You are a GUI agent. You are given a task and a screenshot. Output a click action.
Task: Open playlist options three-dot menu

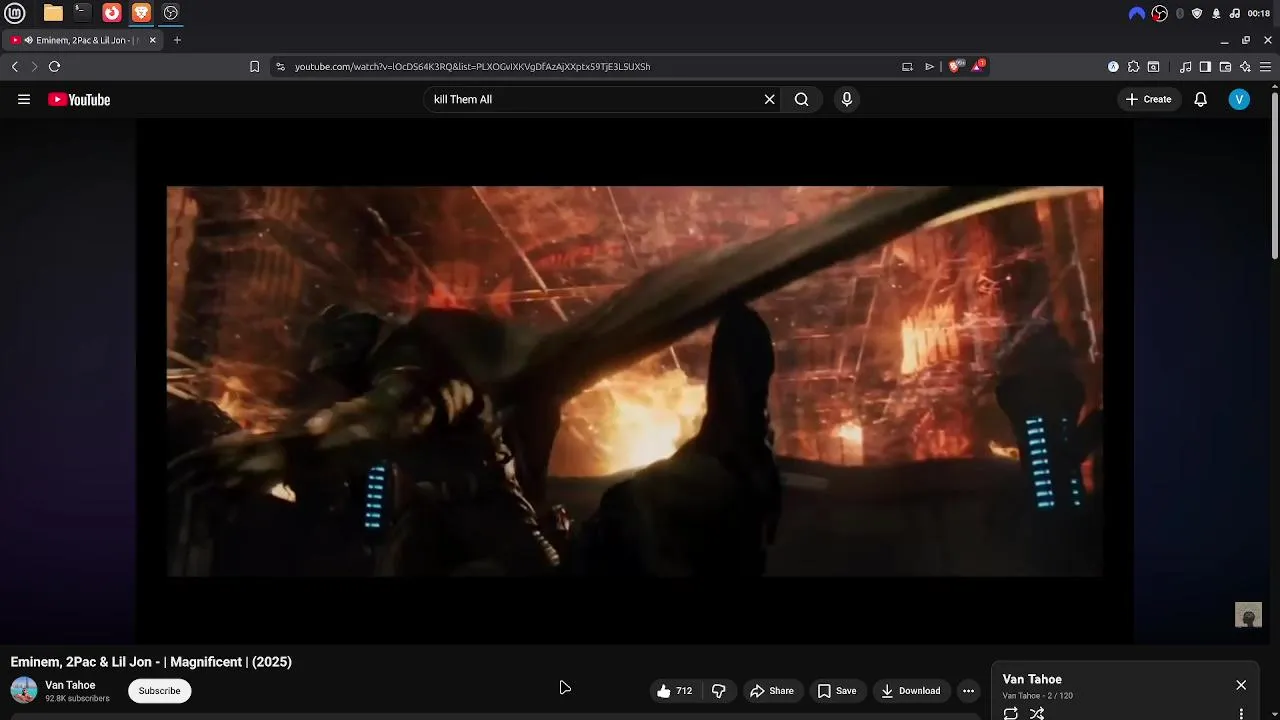1241,714
